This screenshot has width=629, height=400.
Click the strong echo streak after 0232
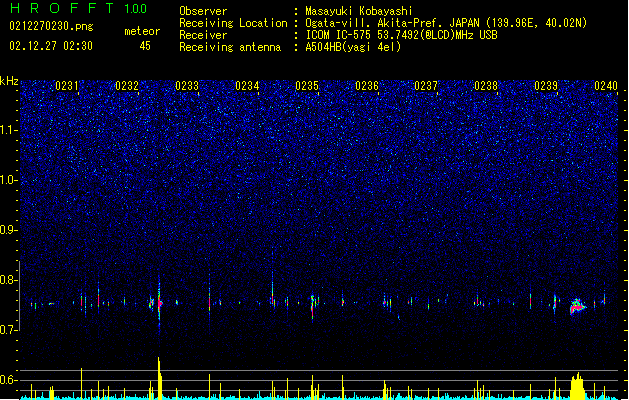point(159,303)
